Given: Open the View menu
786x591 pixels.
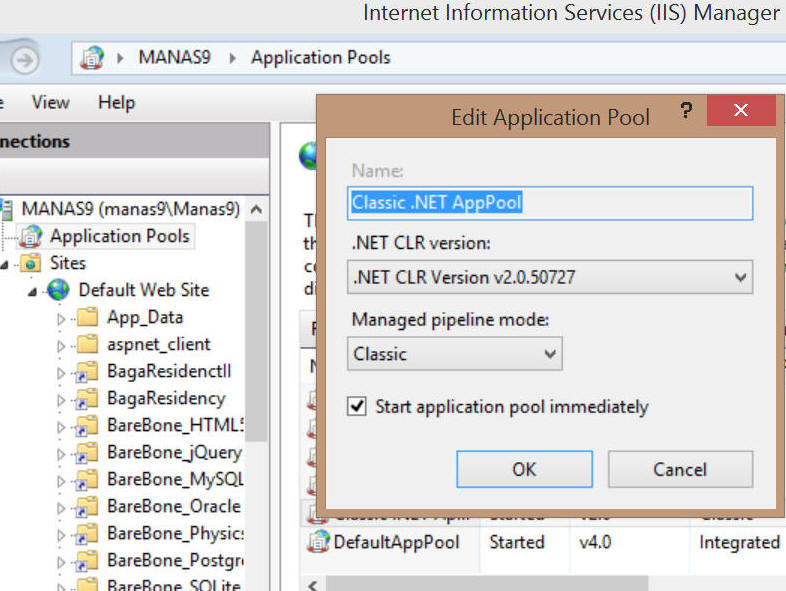Looking at the screenshot, I should pyautogui.click(x=51, y=102).
